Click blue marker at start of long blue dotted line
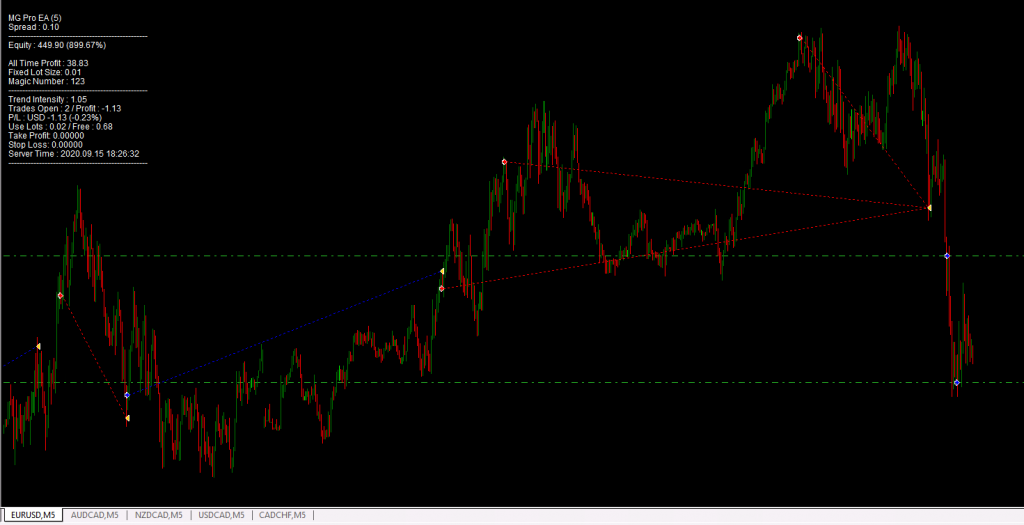This screenshot has height=525, width=1024. tap(127, 395)
